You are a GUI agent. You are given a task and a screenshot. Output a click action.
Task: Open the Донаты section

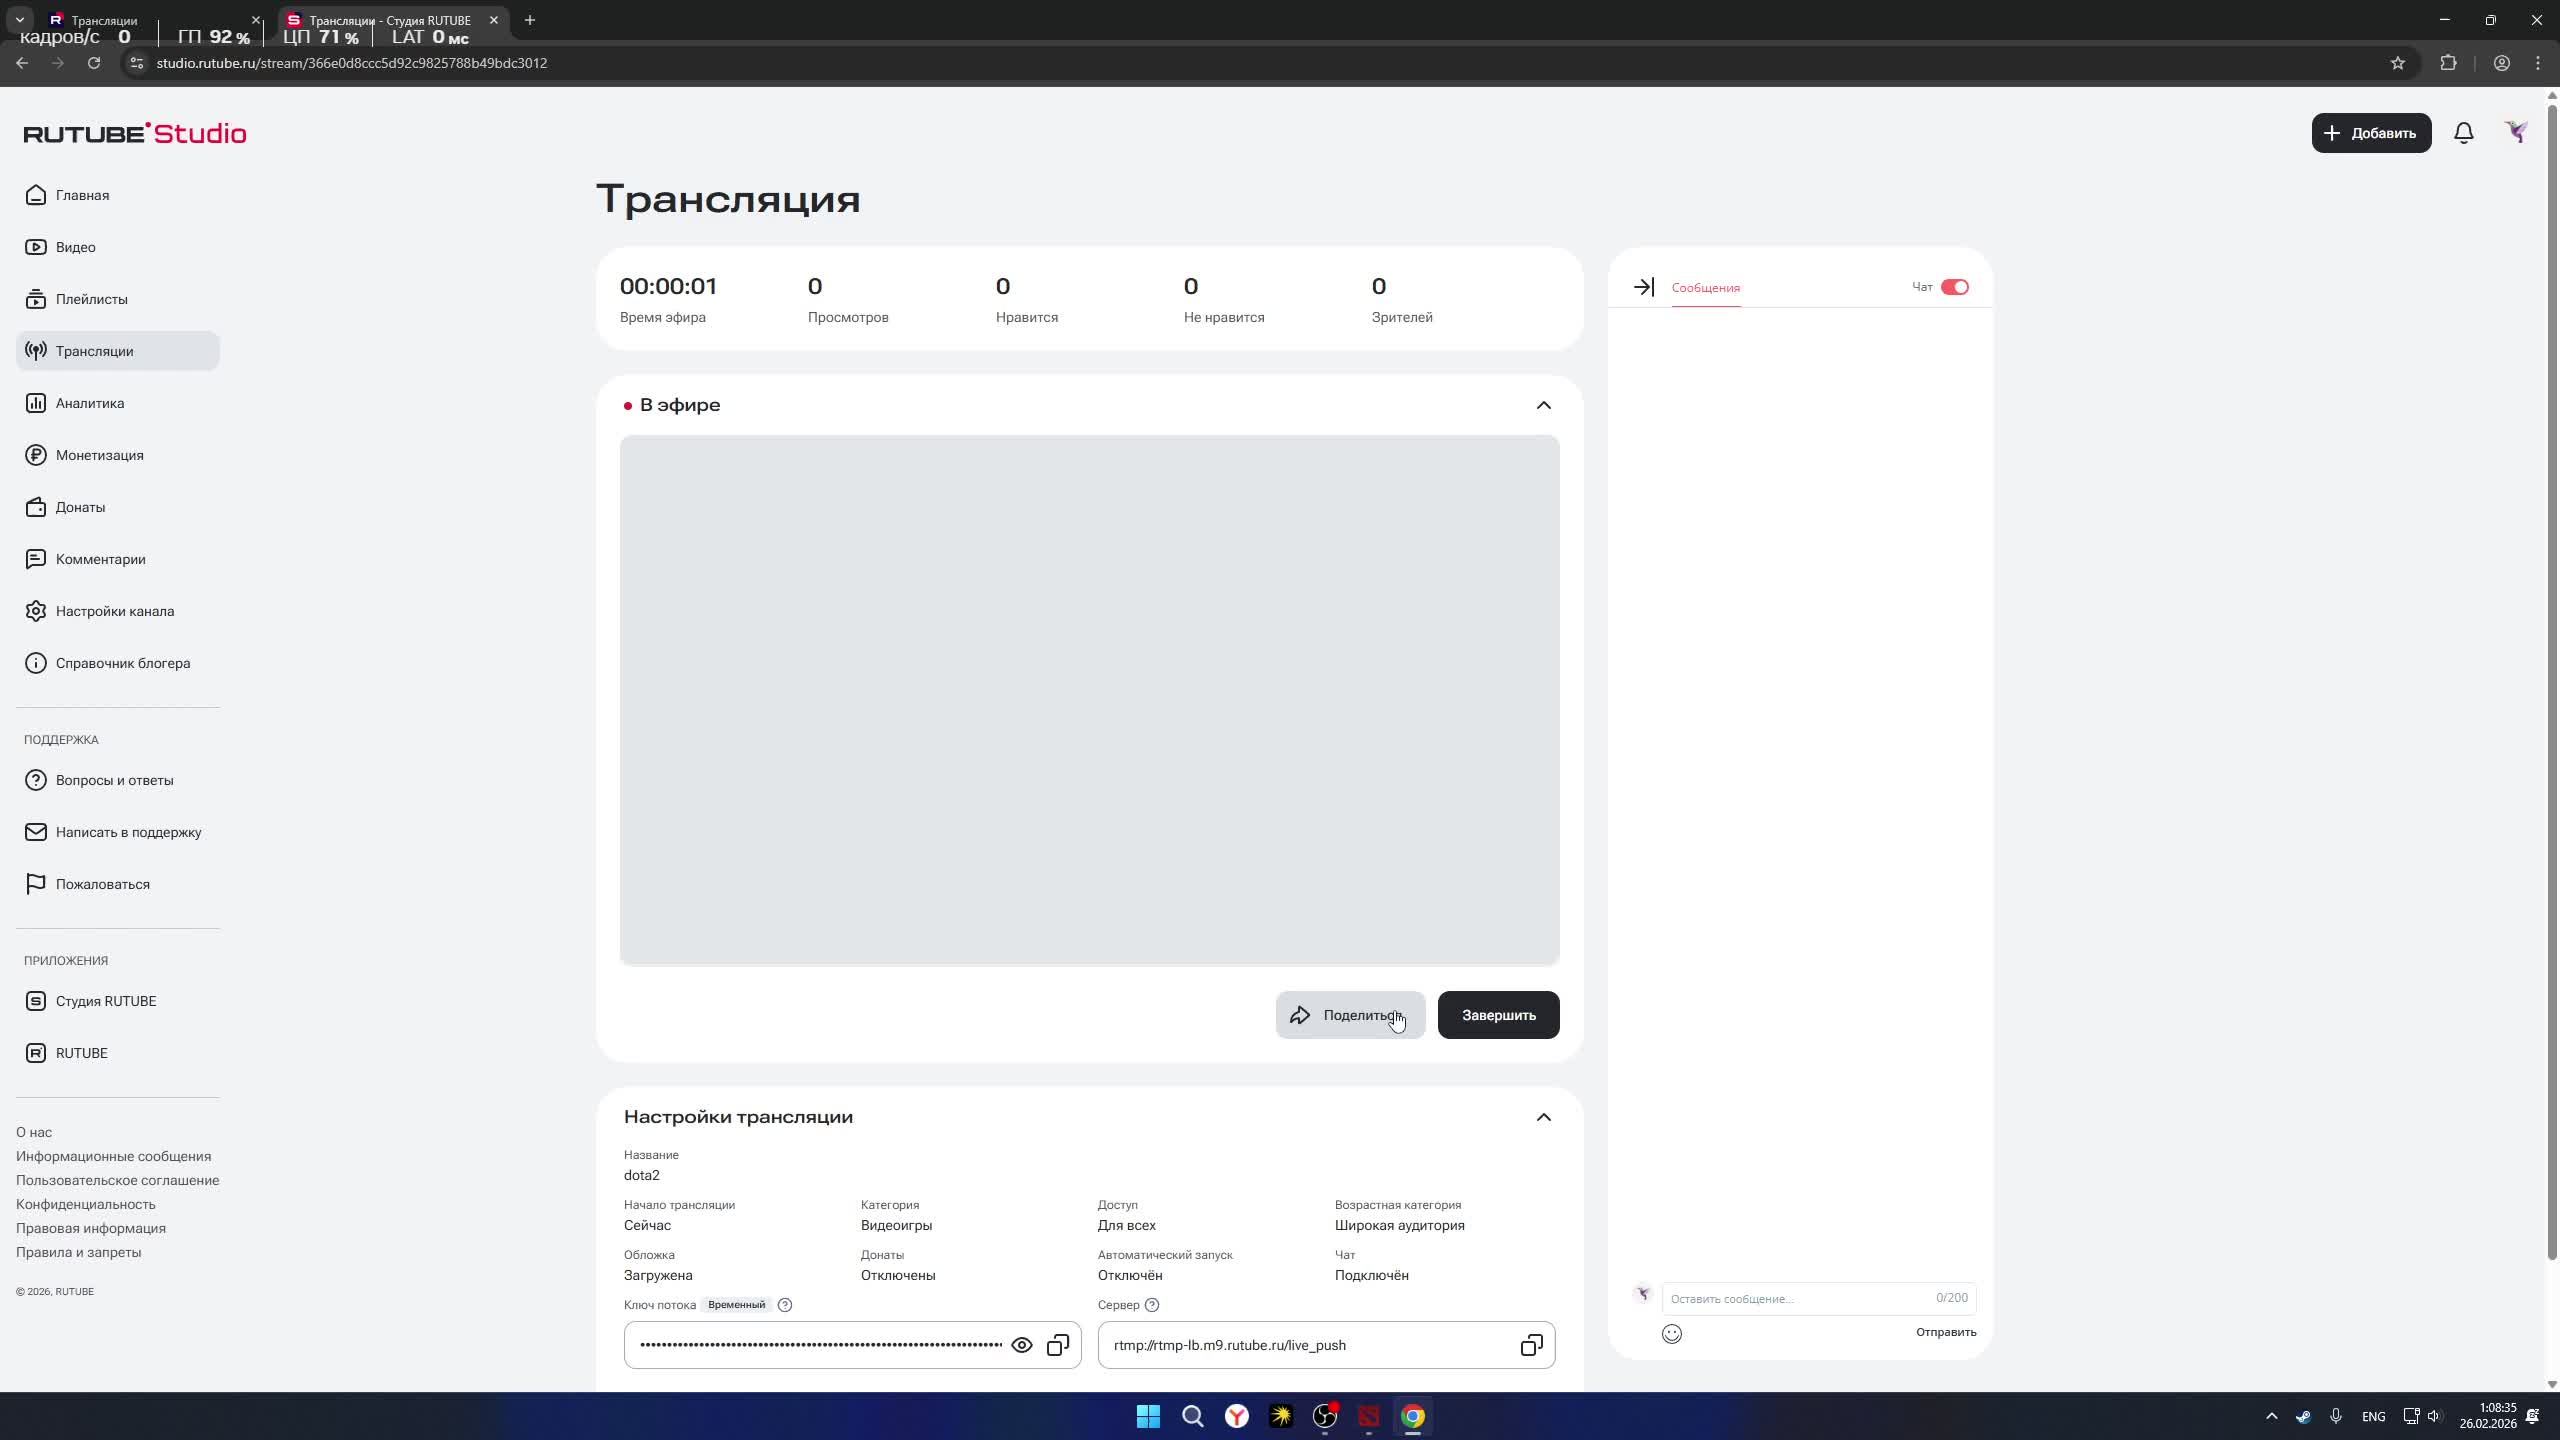tap(80, 507)
